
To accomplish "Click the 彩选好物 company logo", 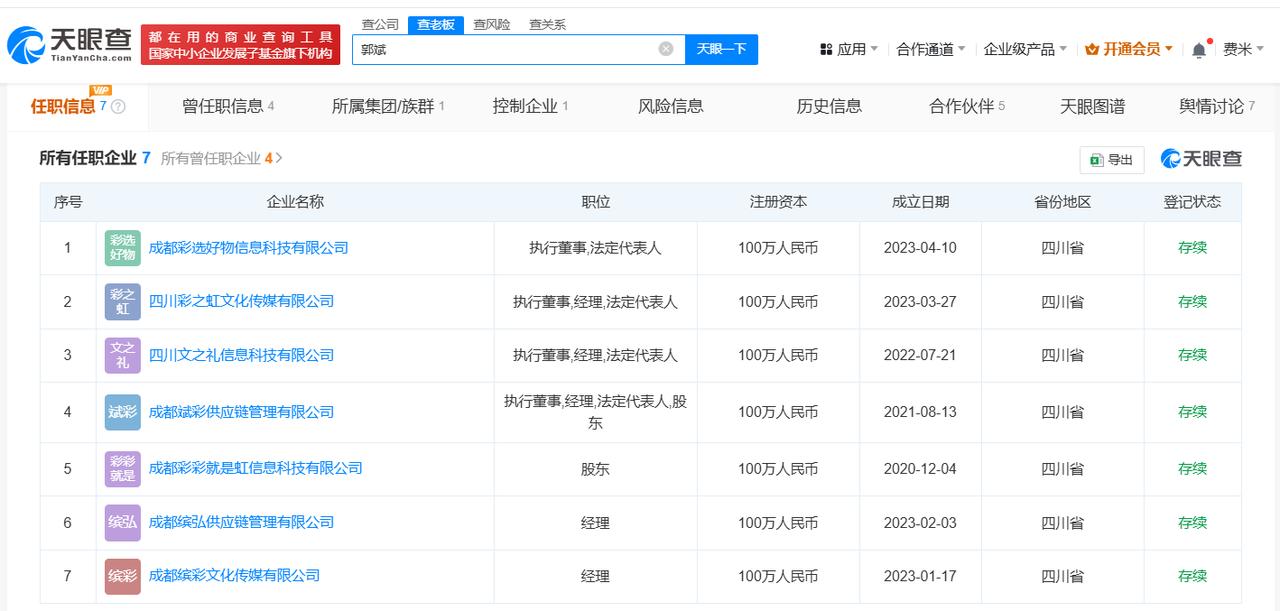I will click(122, 248).
